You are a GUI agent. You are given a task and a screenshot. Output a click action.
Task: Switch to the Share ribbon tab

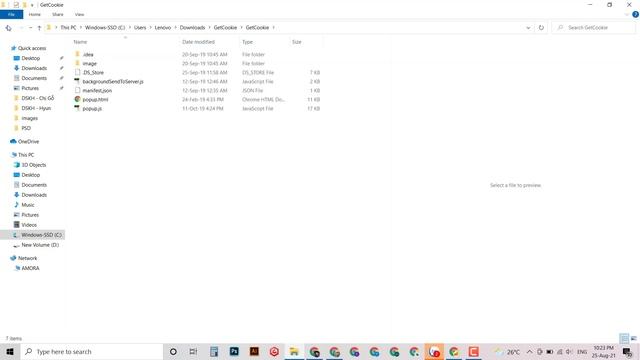[58, 14]
